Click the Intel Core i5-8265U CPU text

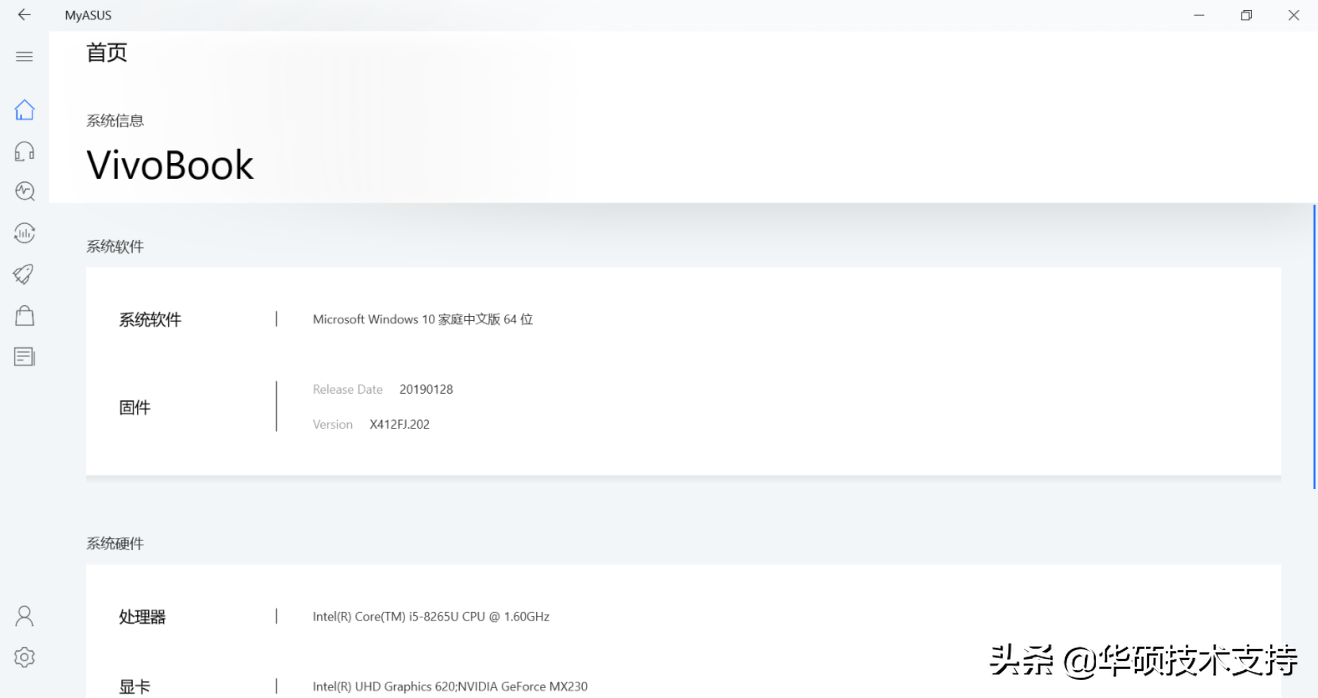point(431,617)
